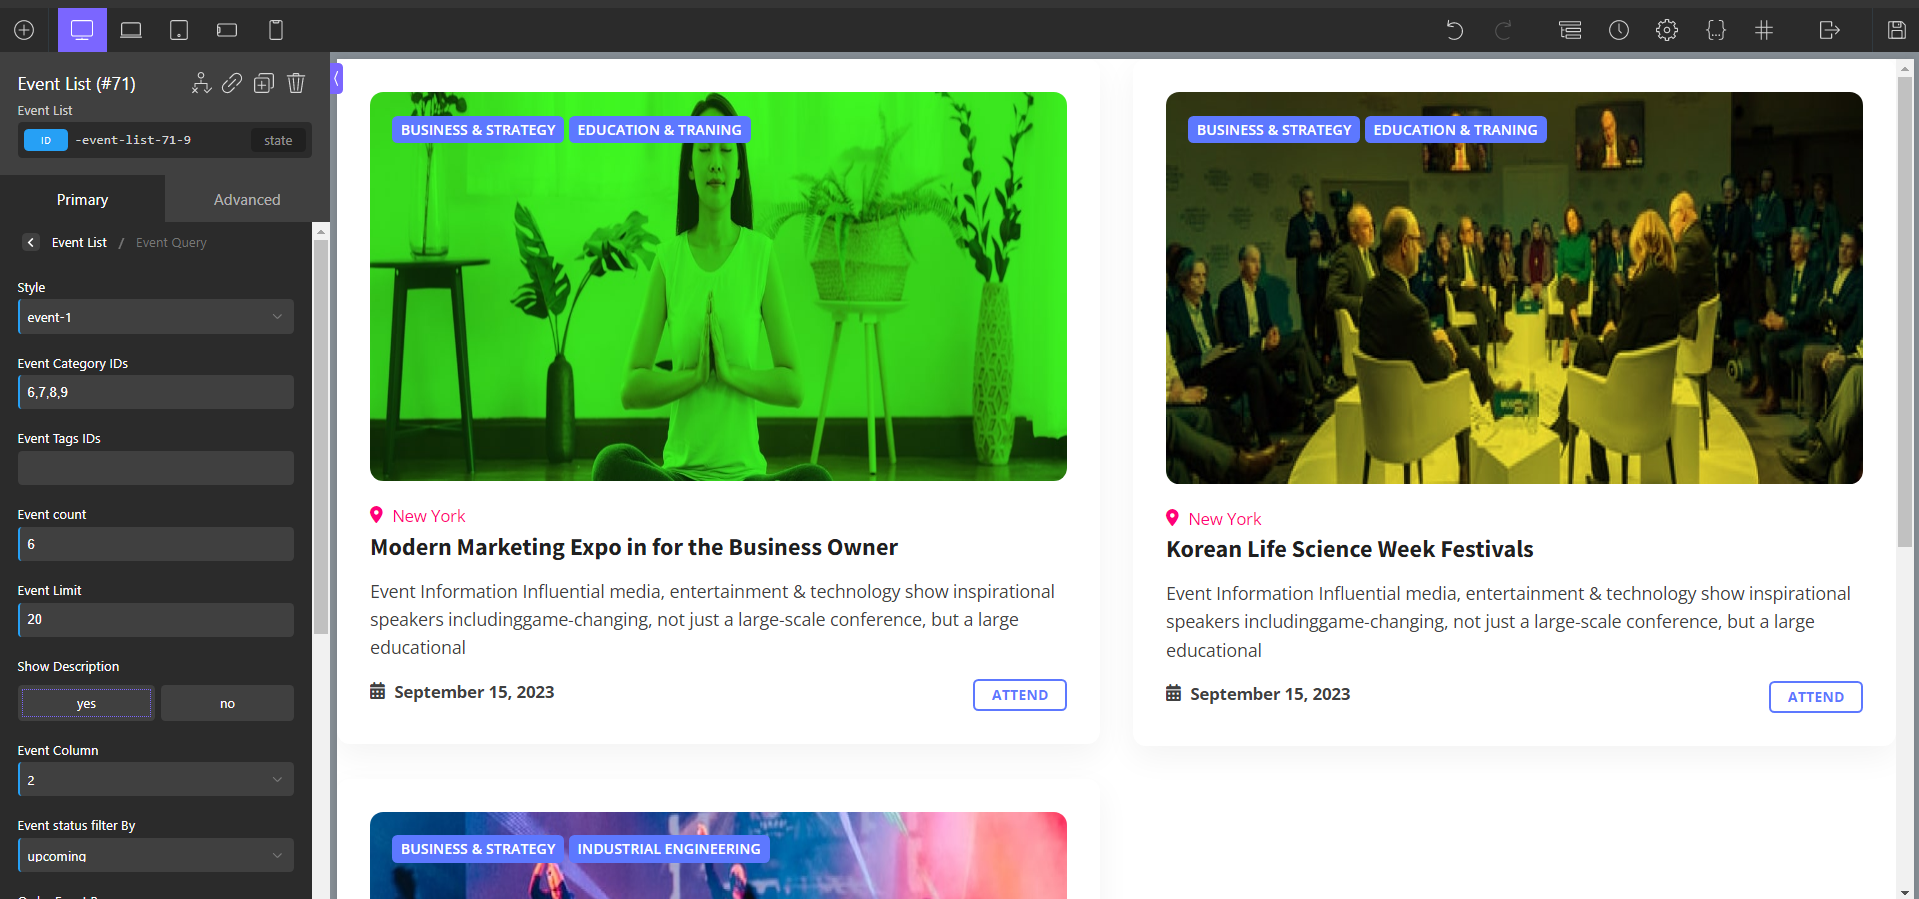Click the undo arrow icon
The image size is (1919, 899).
pos(1454,30)
